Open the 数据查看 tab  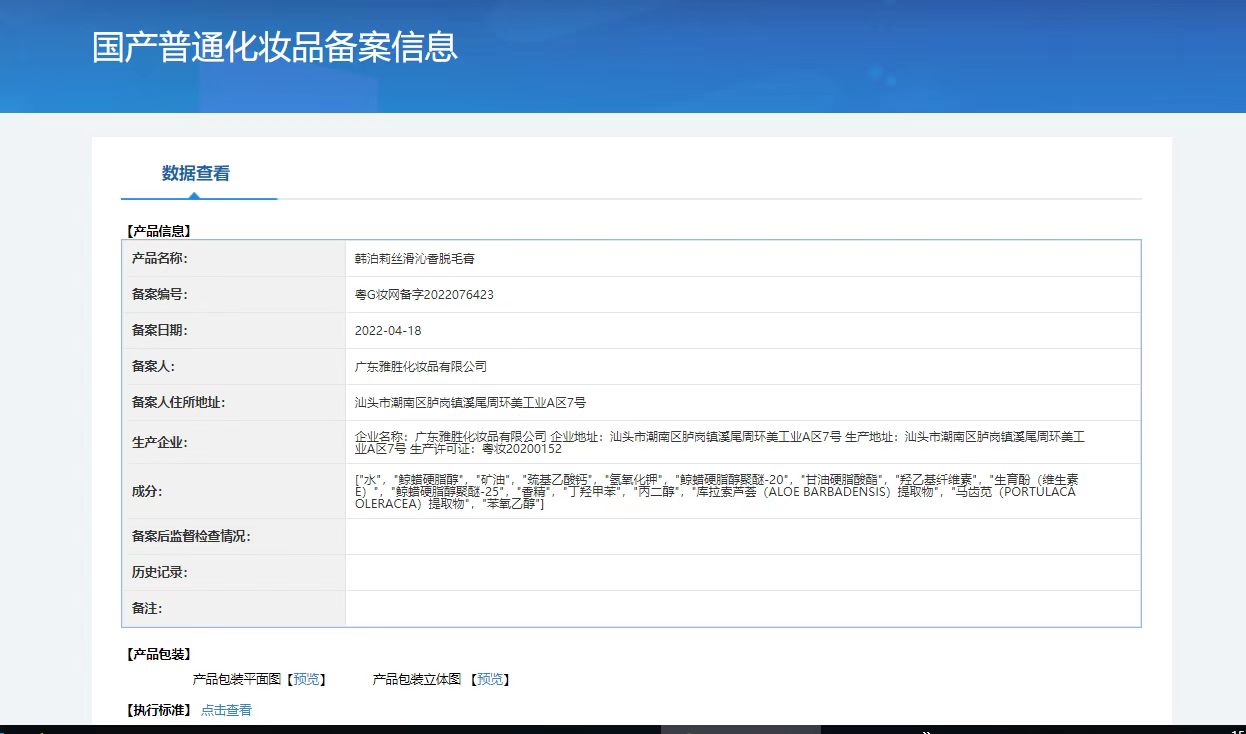click(x=196, y=173)
